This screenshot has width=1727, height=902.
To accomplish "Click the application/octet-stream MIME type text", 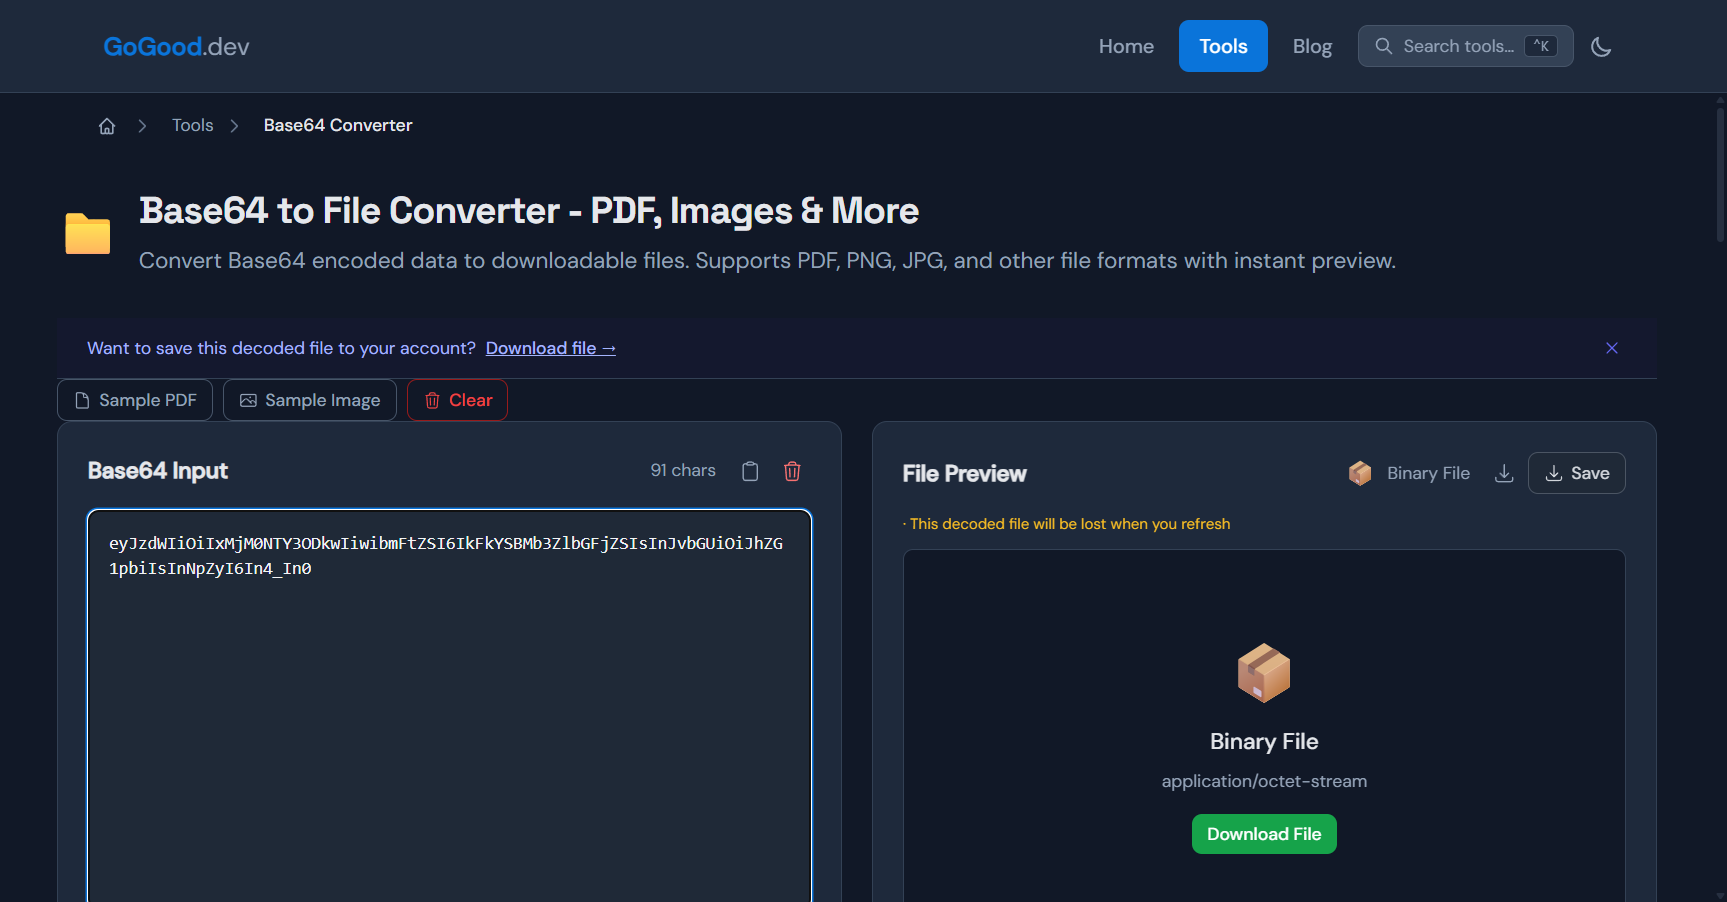I will [1264, 781].
